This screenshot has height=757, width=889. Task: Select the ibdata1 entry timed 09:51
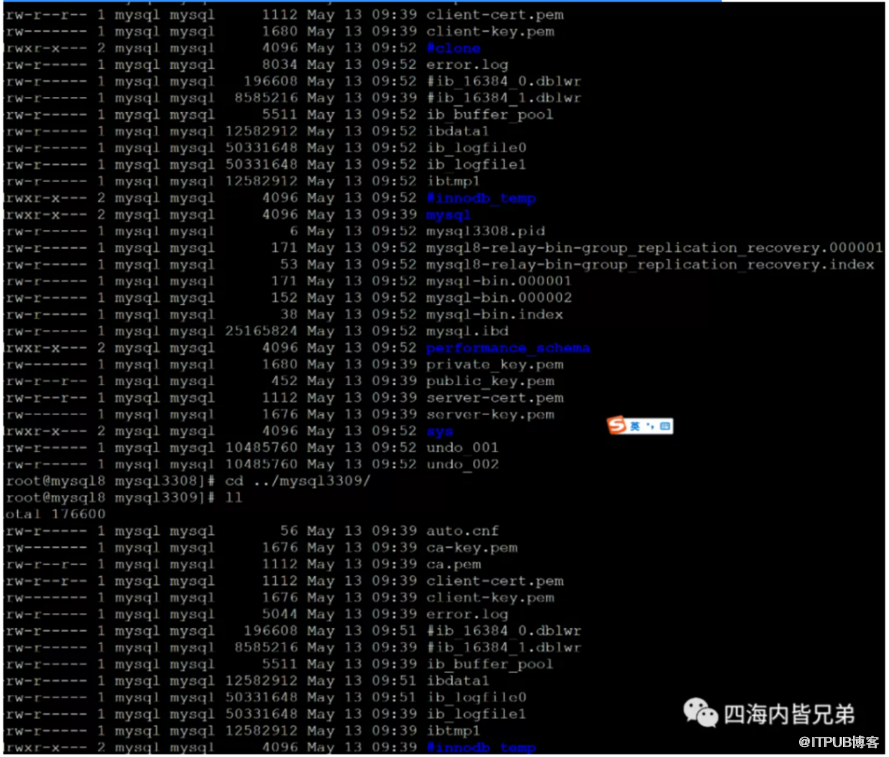pos(457,681)
